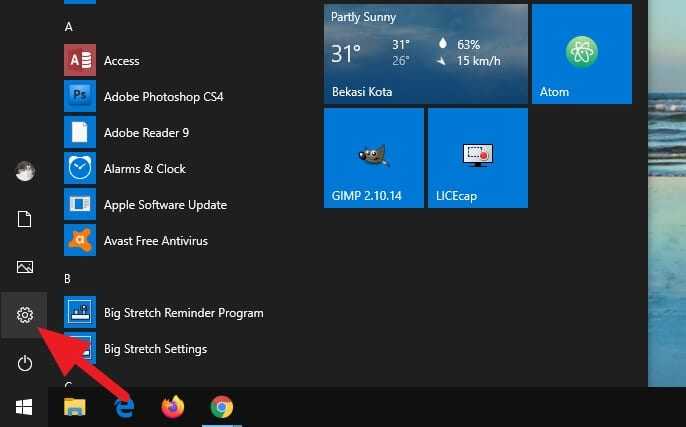Click the Adobe Photoshop CS4 icon
The width and height of the screenshot is (686, 427).
(x=80, y=96)
